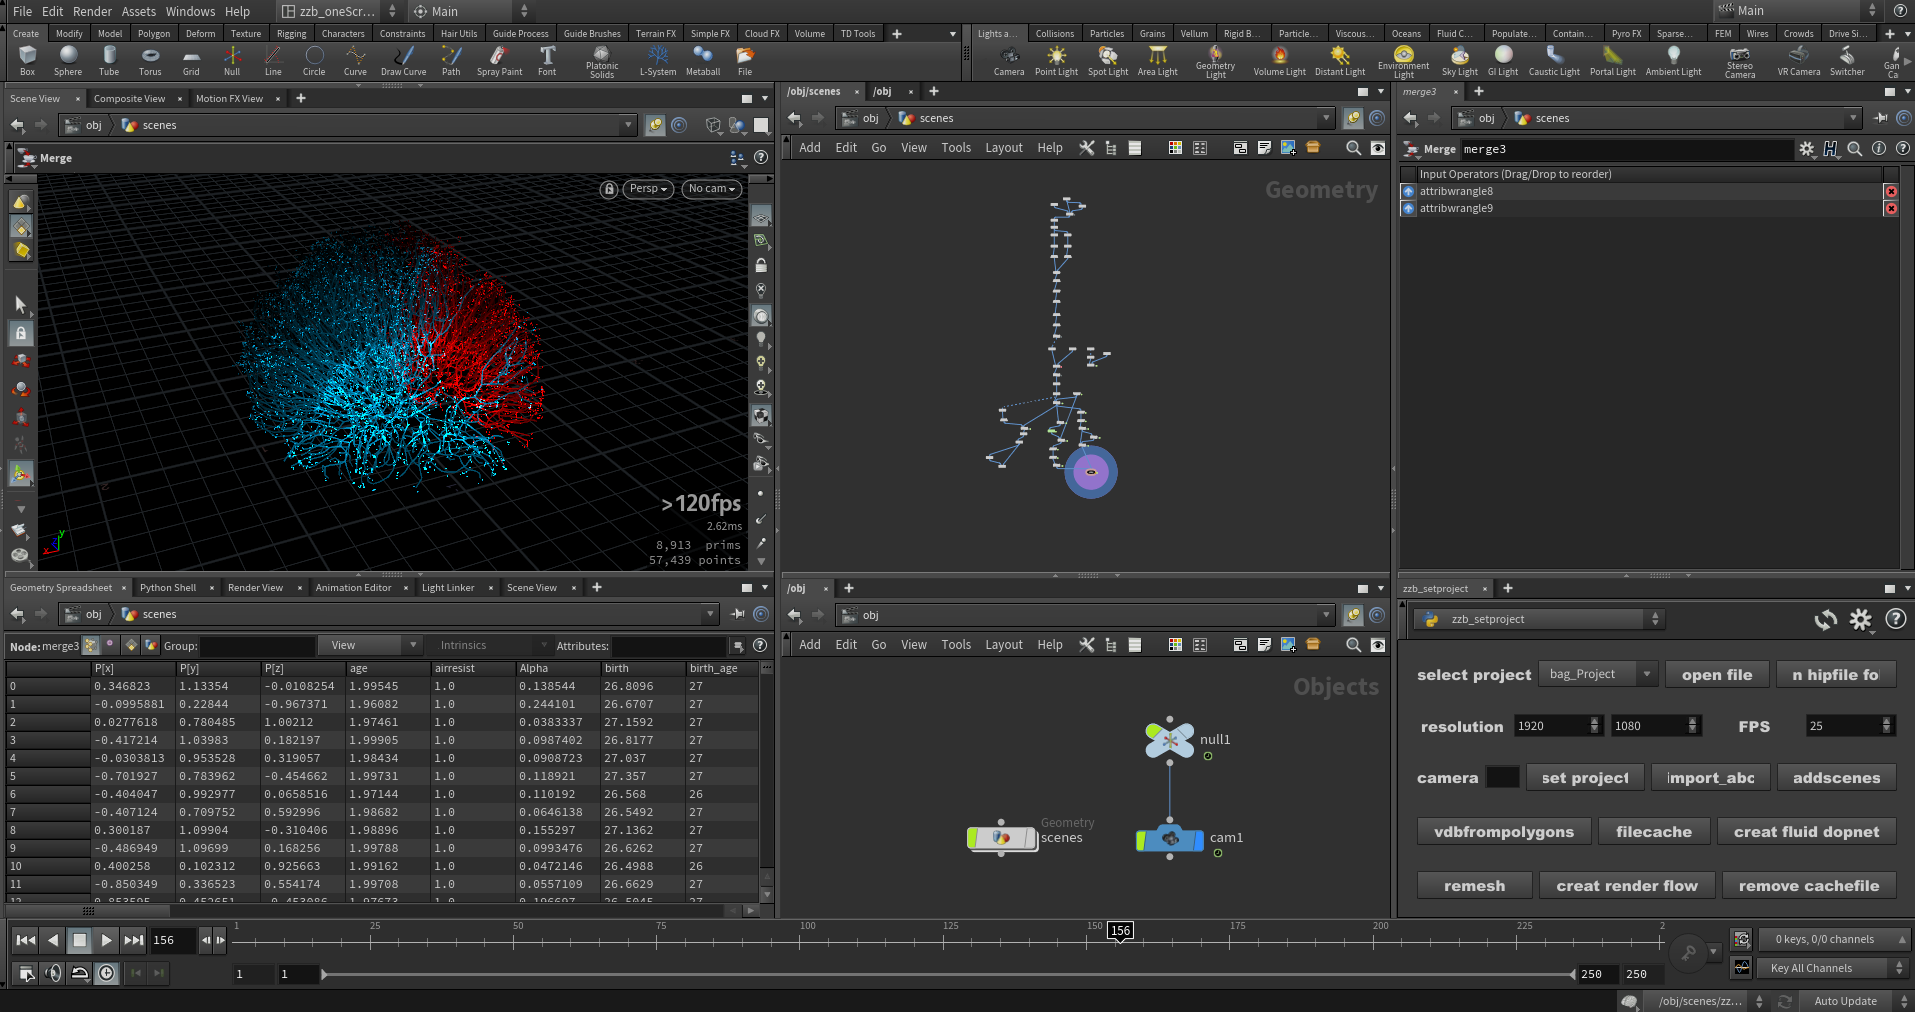Add a Camera from the lights shelf
The image size is (1915, 1012).
1008,61
